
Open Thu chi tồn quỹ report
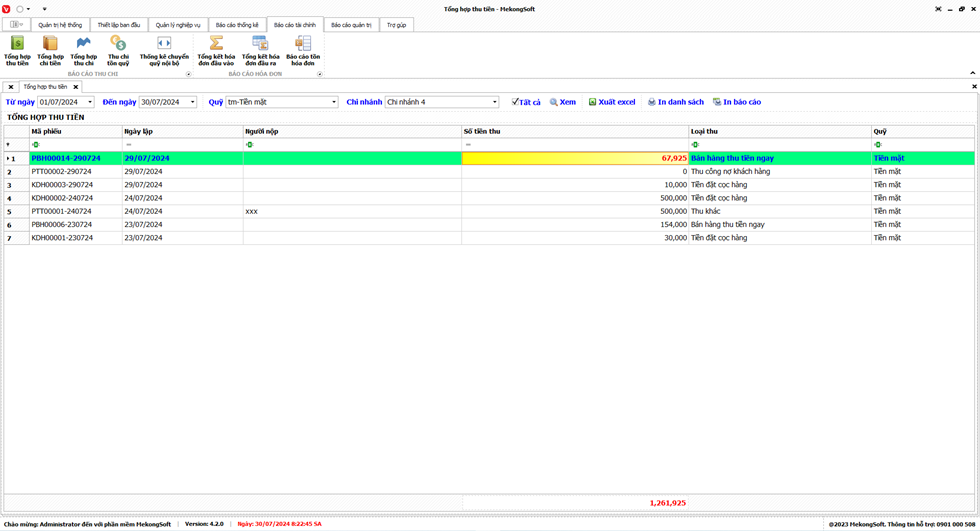tap(118, 50)
